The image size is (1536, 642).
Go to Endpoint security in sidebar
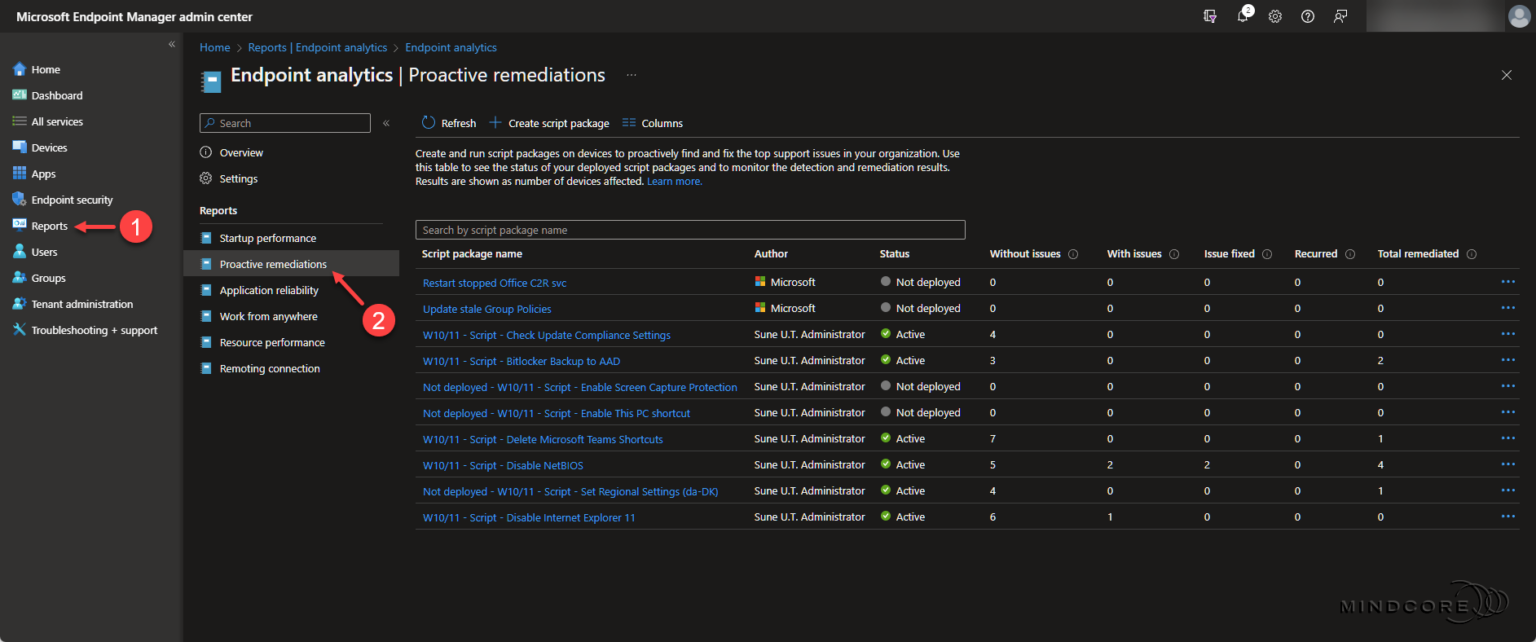click(x=71, y=200)
